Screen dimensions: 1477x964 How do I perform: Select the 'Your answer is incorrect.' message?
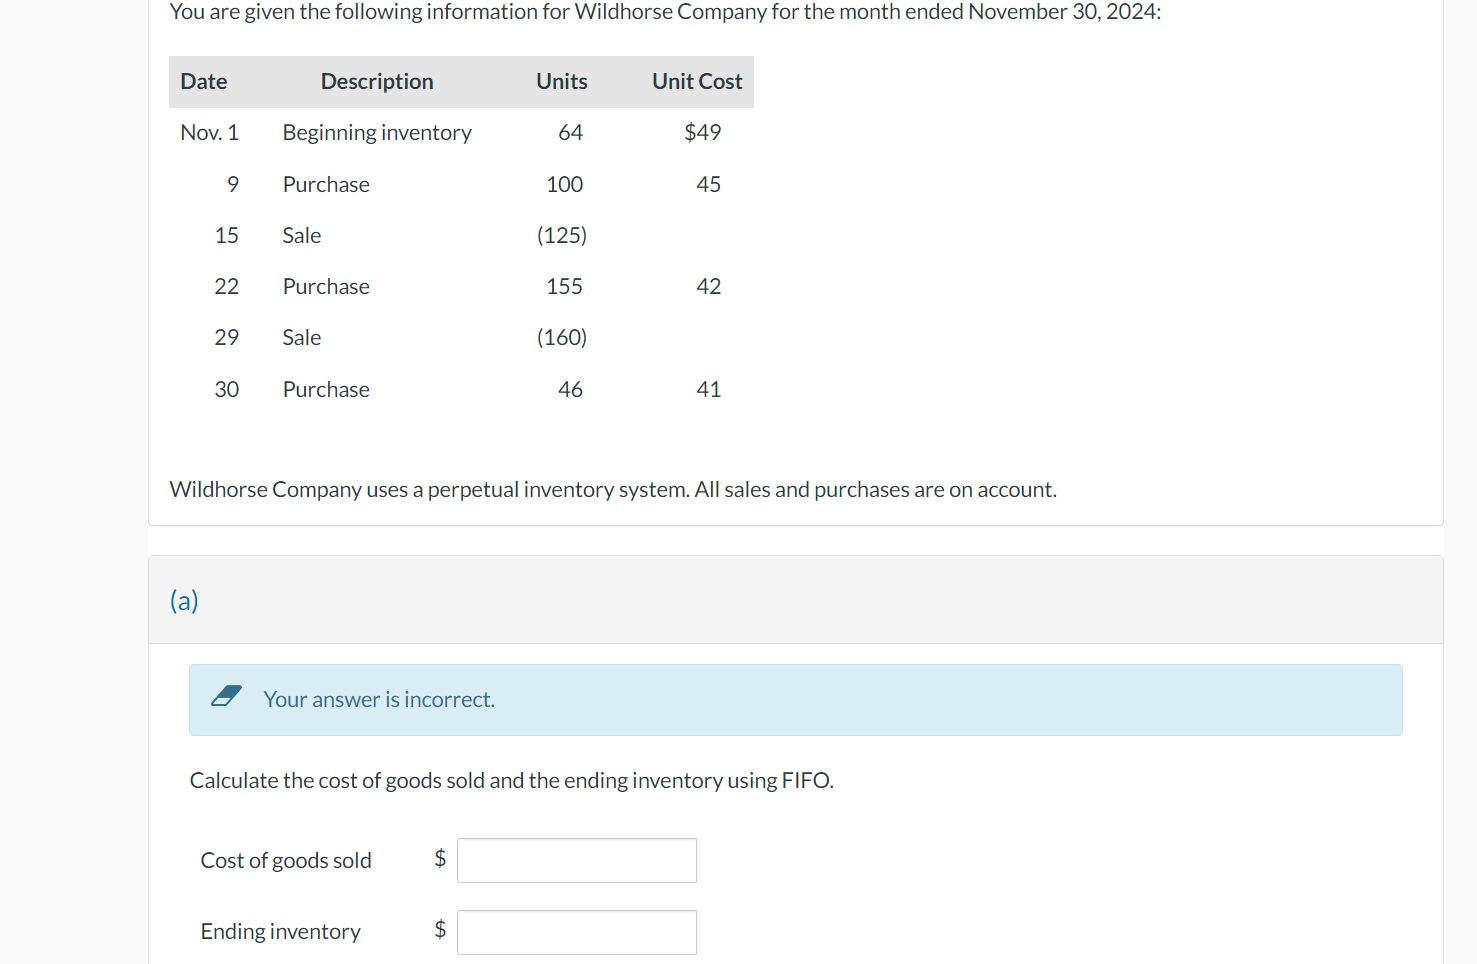click(x=379, y=699)
